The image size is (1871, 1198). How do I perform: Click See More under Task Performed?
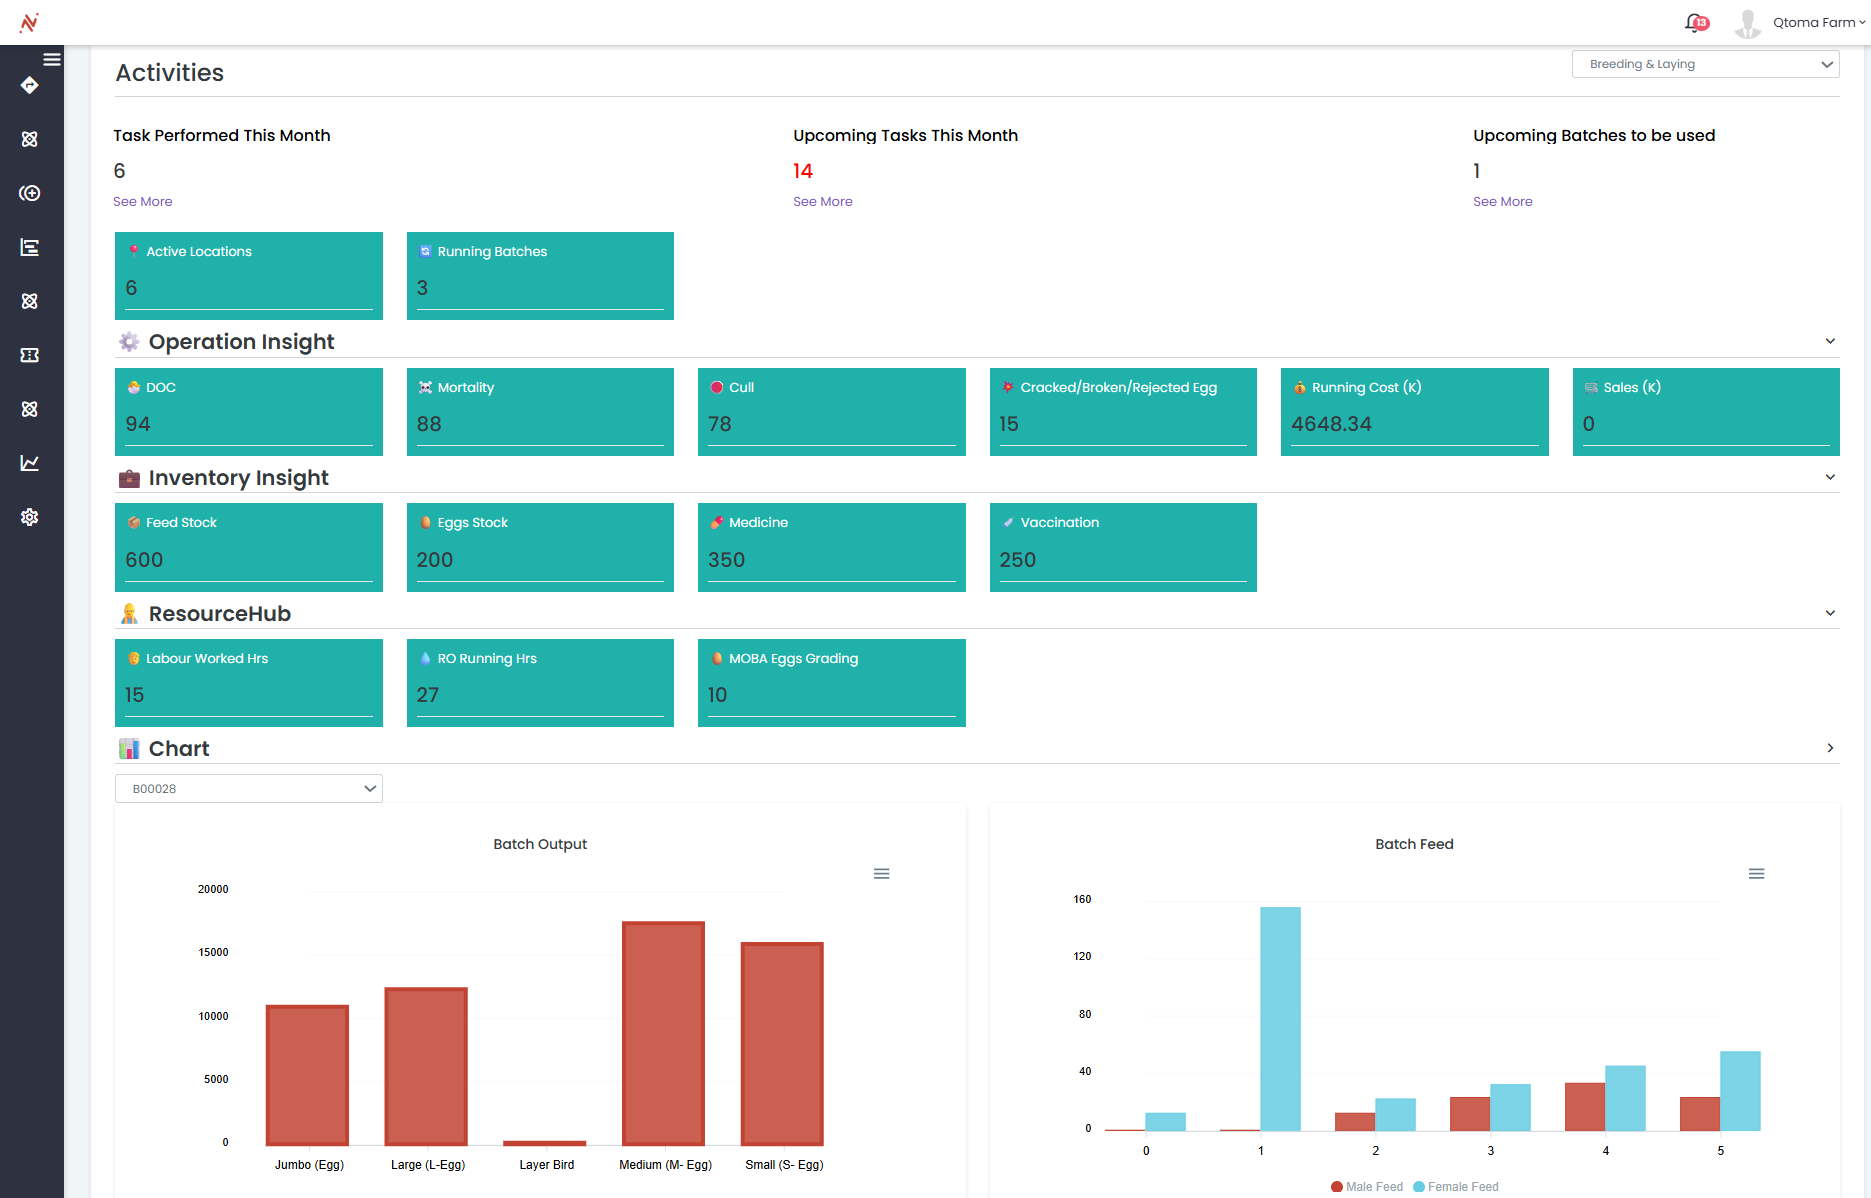pyautogui.click(x=142, y=202)
